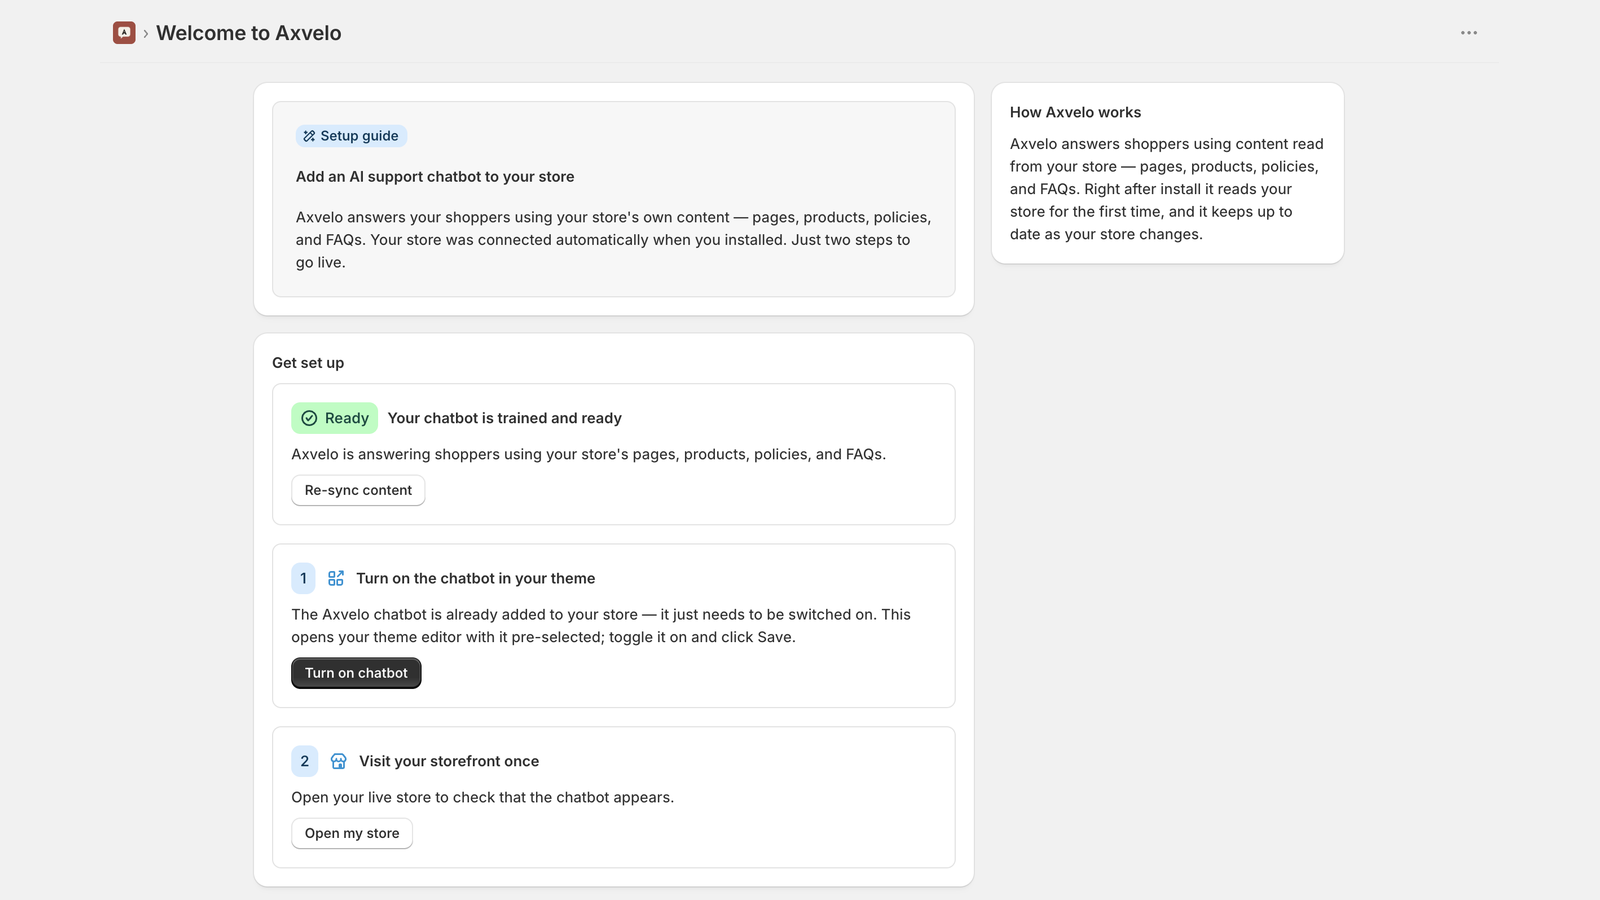Click the breadcrumb chevron next to the app icon
Image resolution: width=1600 pixels, height=900 pixels.
tap(146, 33)
